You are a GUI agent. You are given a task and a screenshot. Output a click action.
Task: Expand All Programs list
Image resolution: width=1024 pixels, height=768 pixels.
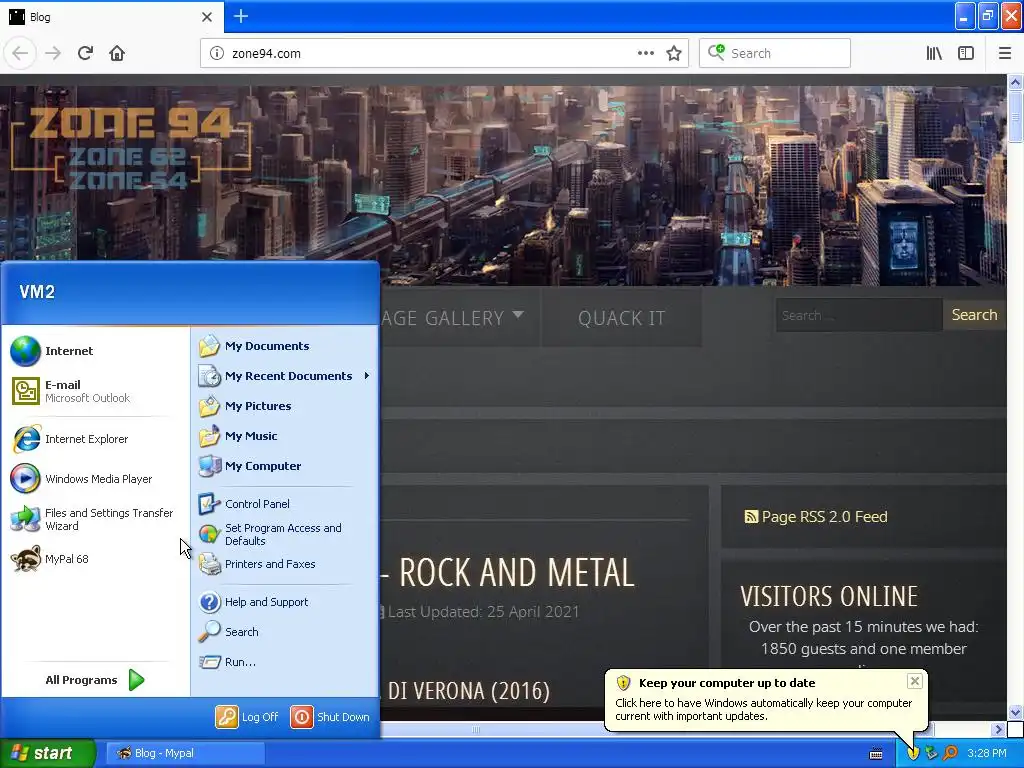[95, 680]
